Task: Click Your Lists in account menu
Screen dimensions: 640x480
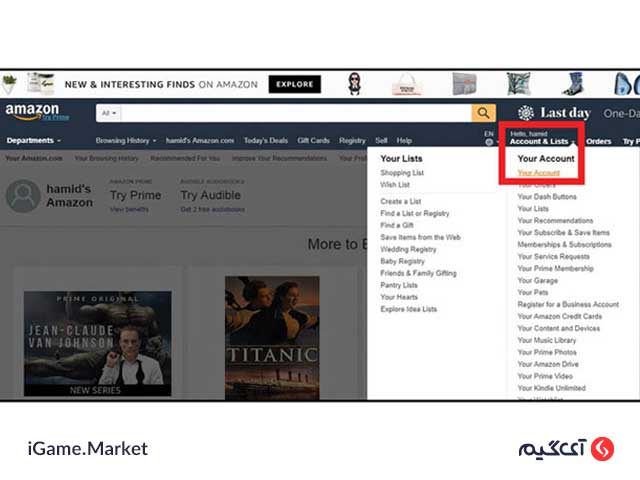Action: (533, 209)
